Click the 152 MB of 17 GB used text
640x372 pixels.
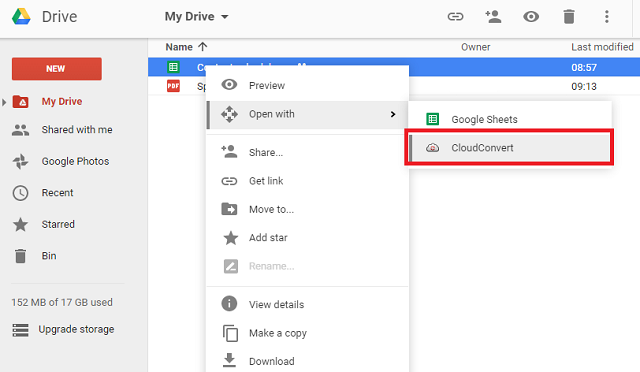tap(62, 302)
